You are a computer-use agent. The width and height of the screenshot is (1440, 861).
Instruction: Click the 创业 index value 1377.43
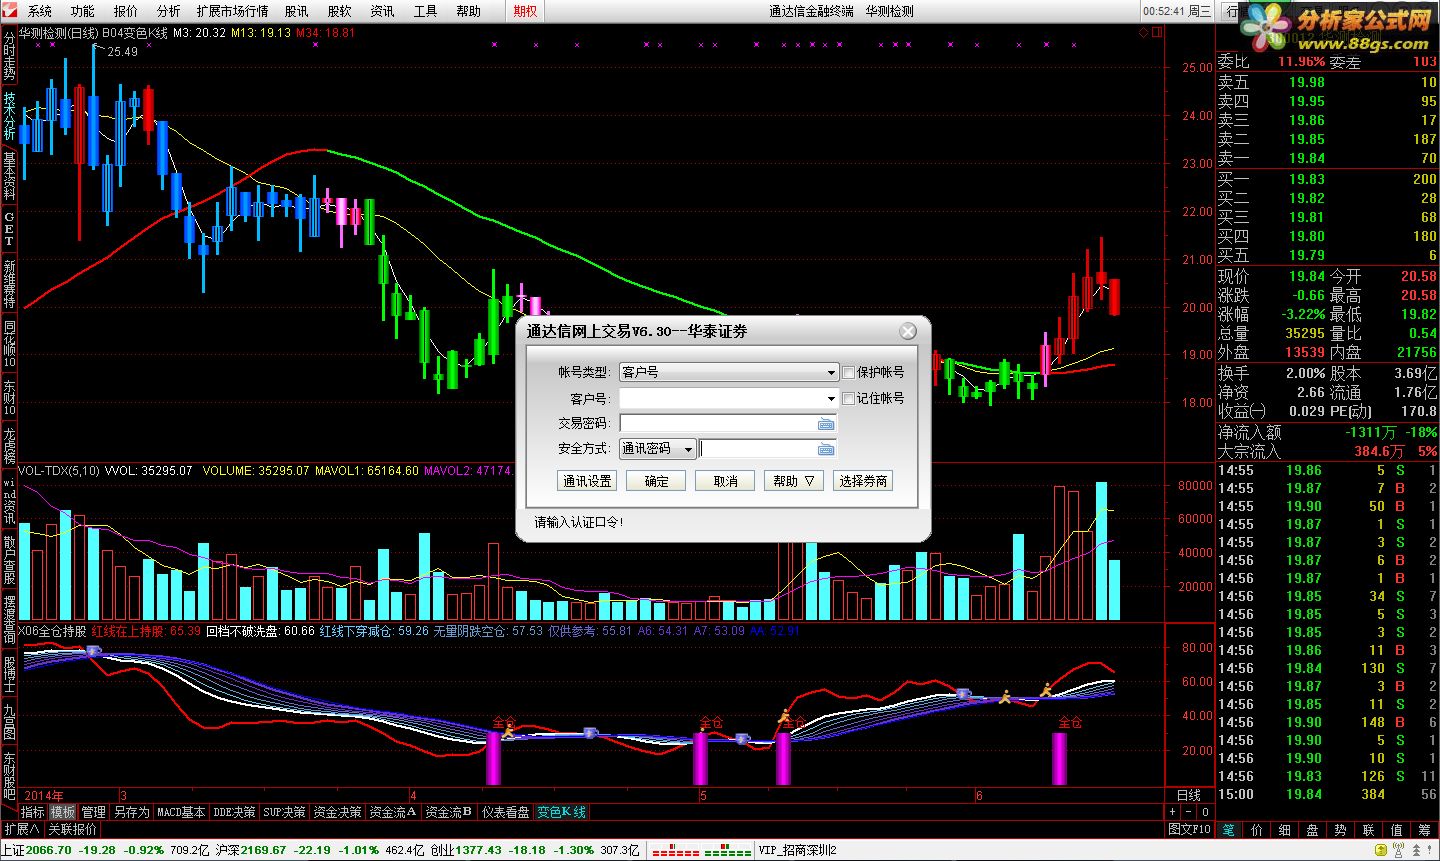479,850
